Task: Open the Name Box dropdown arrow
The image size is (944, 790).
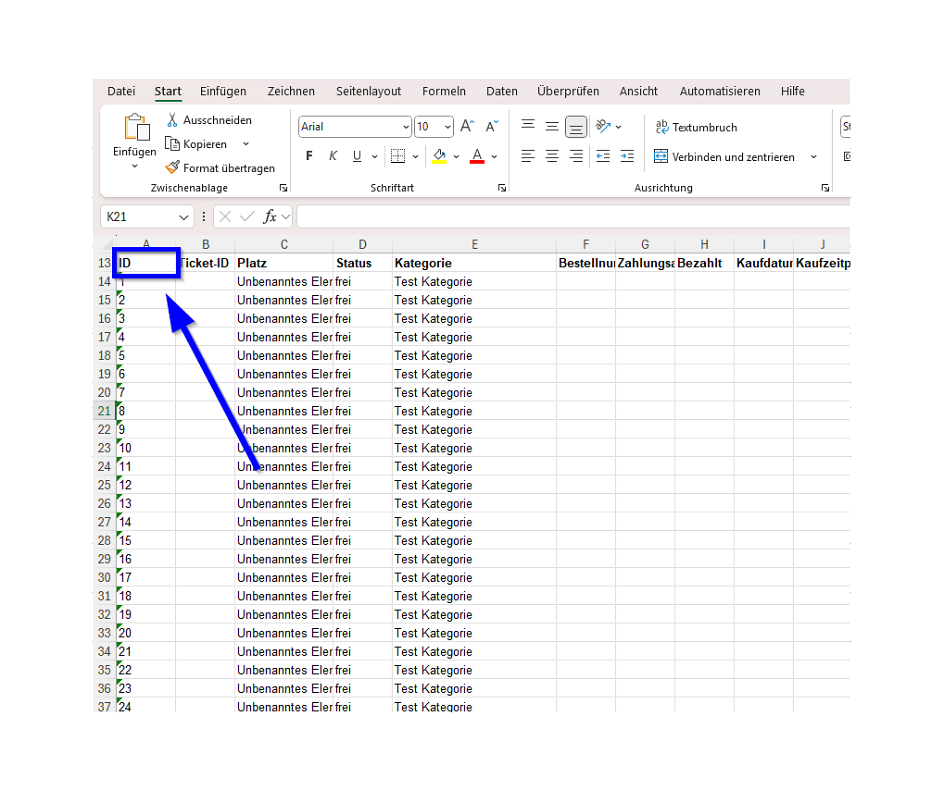Action: [184, 217]
